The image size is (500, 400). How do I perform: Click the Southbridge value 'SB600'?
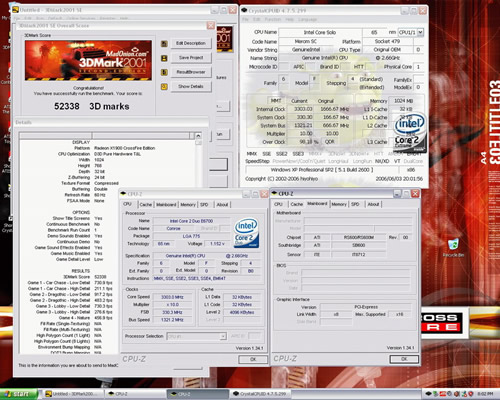[x=359, y=245]
